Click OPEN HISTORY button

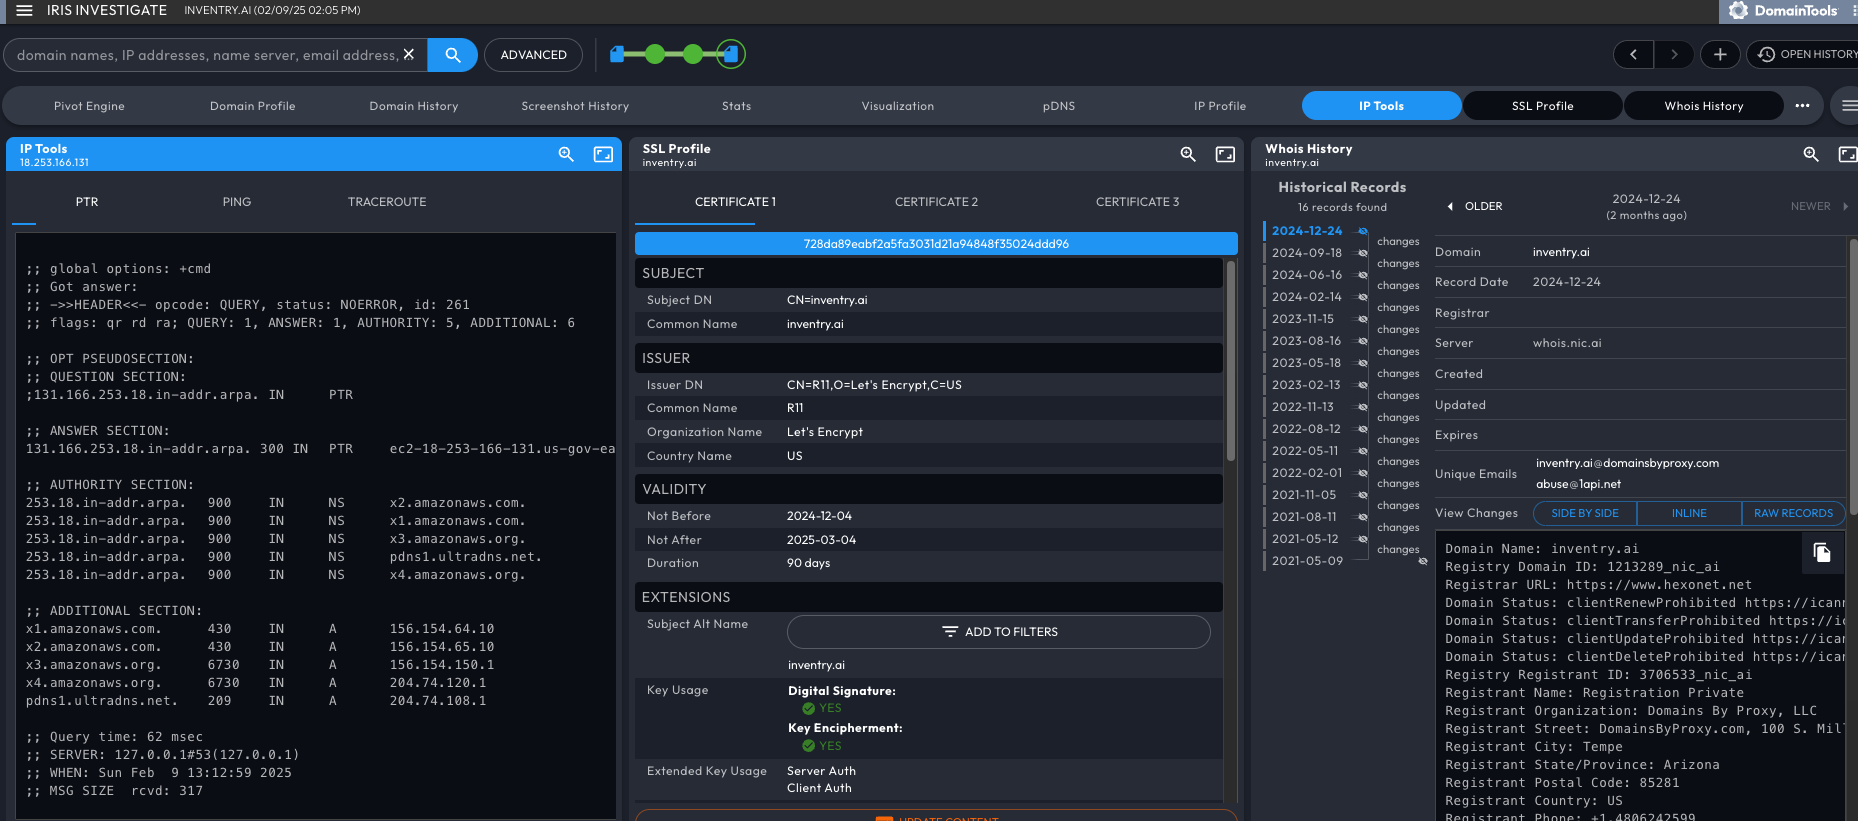[1805, 54]
